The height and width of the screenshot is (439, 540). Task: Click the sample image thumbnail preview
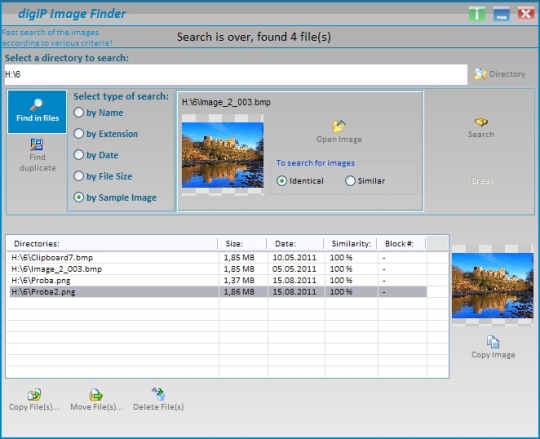pyautogui.click(x=223, y=155)
